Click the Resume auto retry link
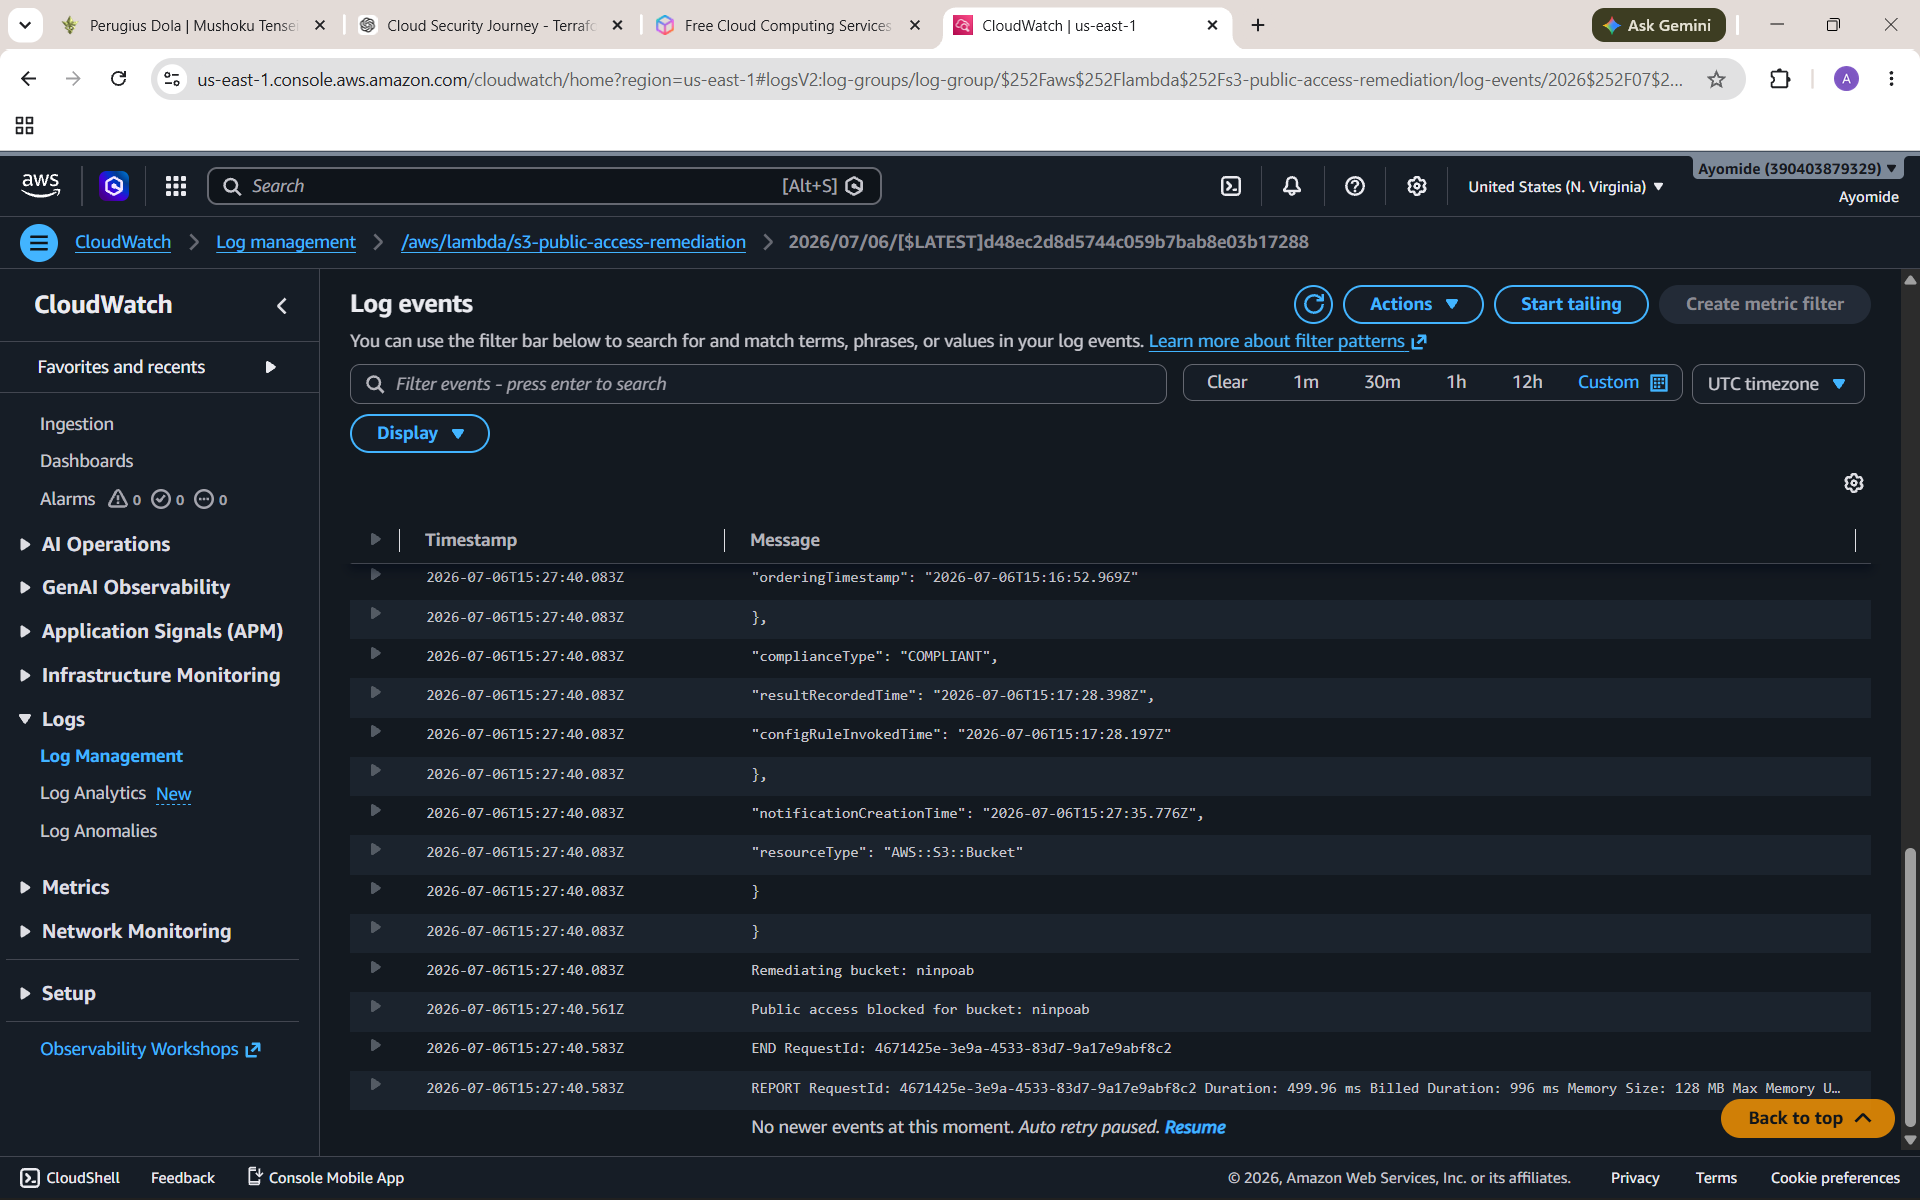1920x1200 pixels. (x=1195, y=1127)
